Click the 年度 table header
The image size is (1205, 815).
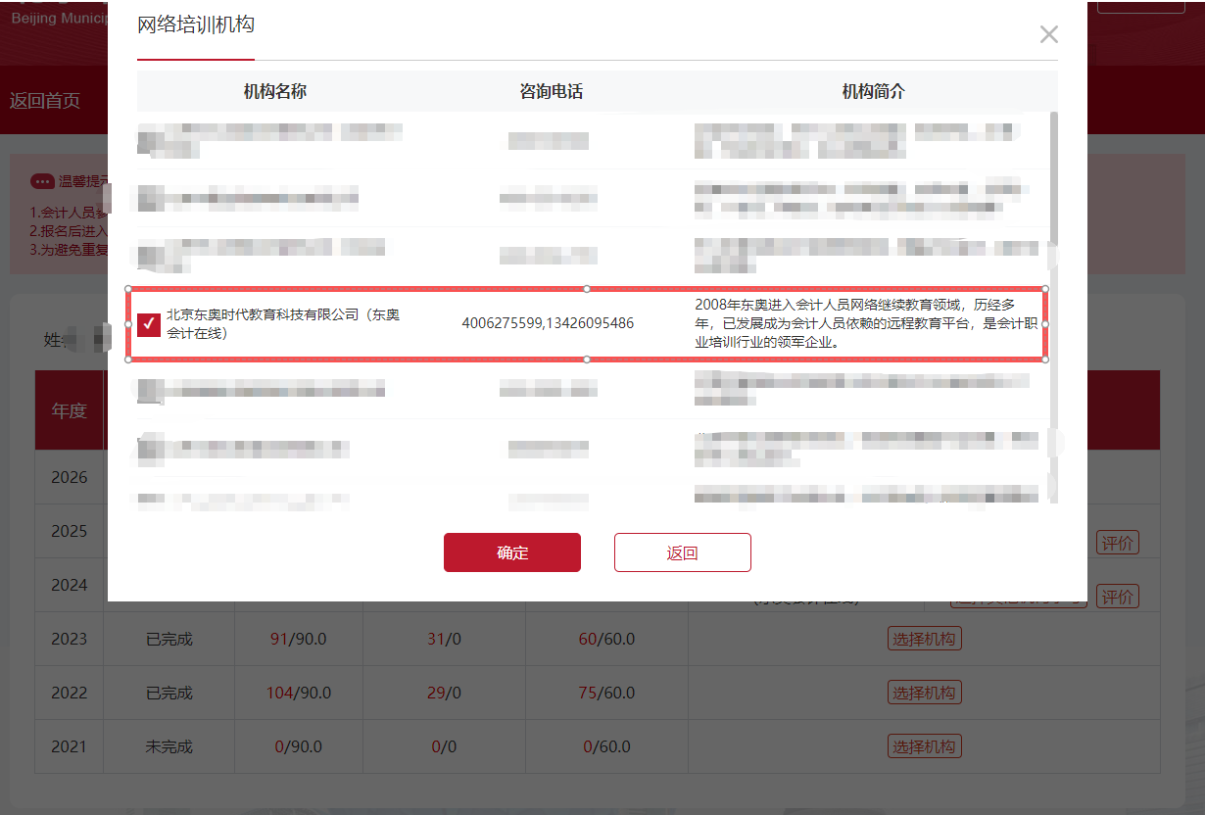click(69, 411)
